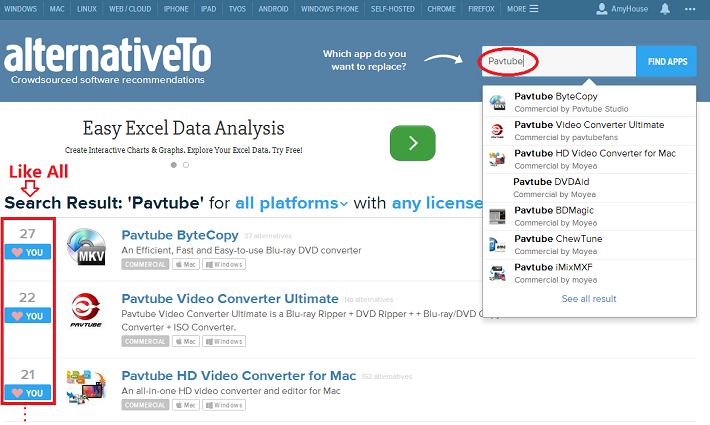Image resolution: width=710 pixels, height=425 pixels.
Task: Click Commercial tag under Video Converter Ultimate
Action: click(145, 341)
